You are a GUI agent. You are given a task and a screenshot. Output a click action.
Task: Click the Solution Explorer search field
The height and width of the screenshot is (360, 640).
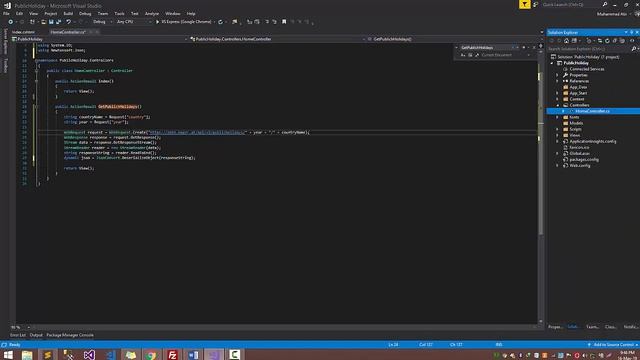(589, 49)
